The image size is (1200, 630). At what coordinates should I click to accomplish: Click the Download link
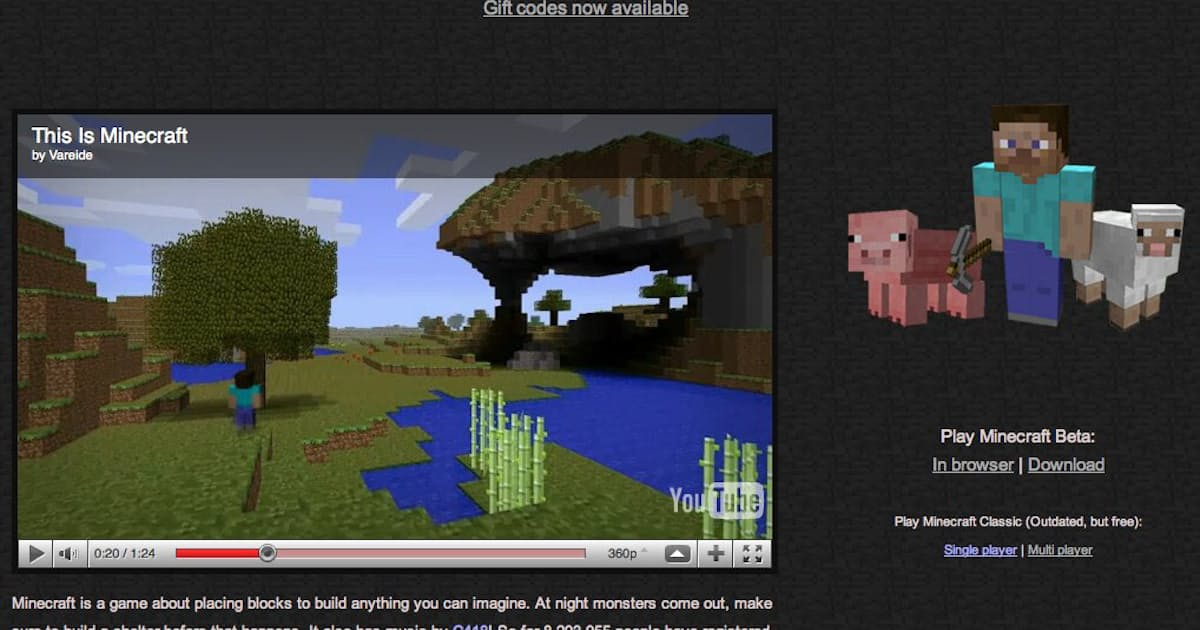(1066, 464)
